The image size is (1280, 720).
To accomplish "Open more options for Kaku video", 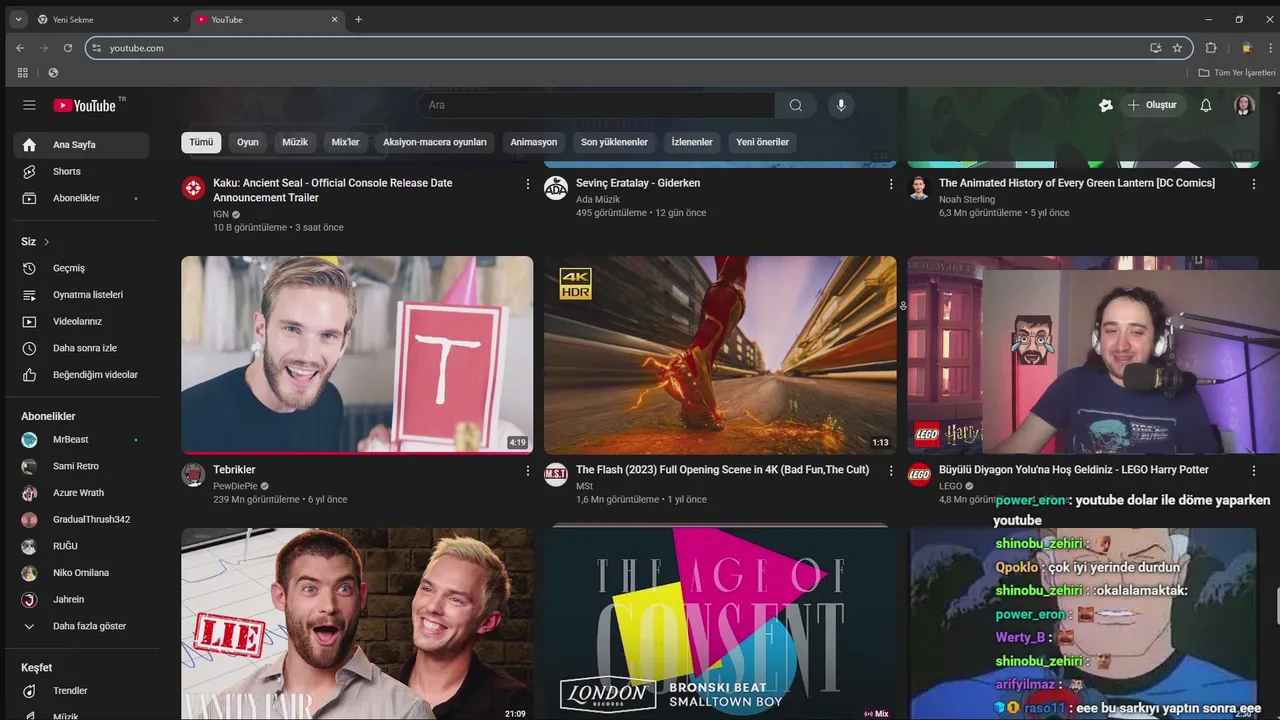I will point(528,184).
